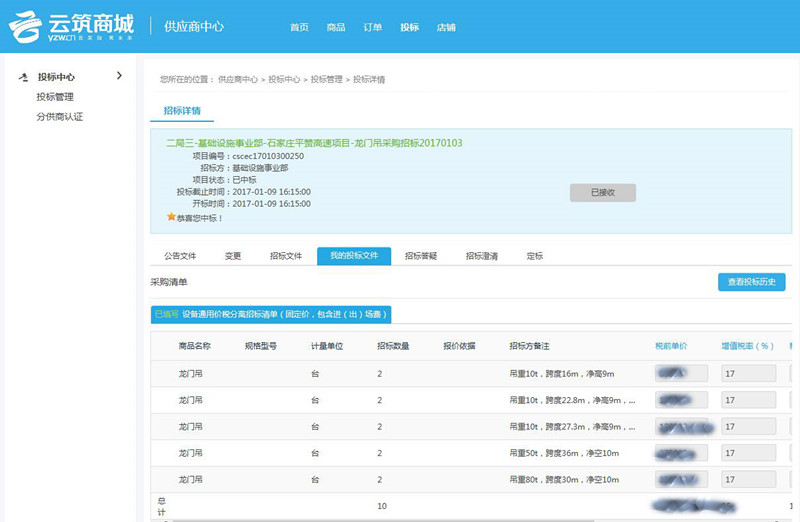800x522 pixels.
Task: Click tax rate field for 跨度27.3m row
Action: click(x=748, y=427)
